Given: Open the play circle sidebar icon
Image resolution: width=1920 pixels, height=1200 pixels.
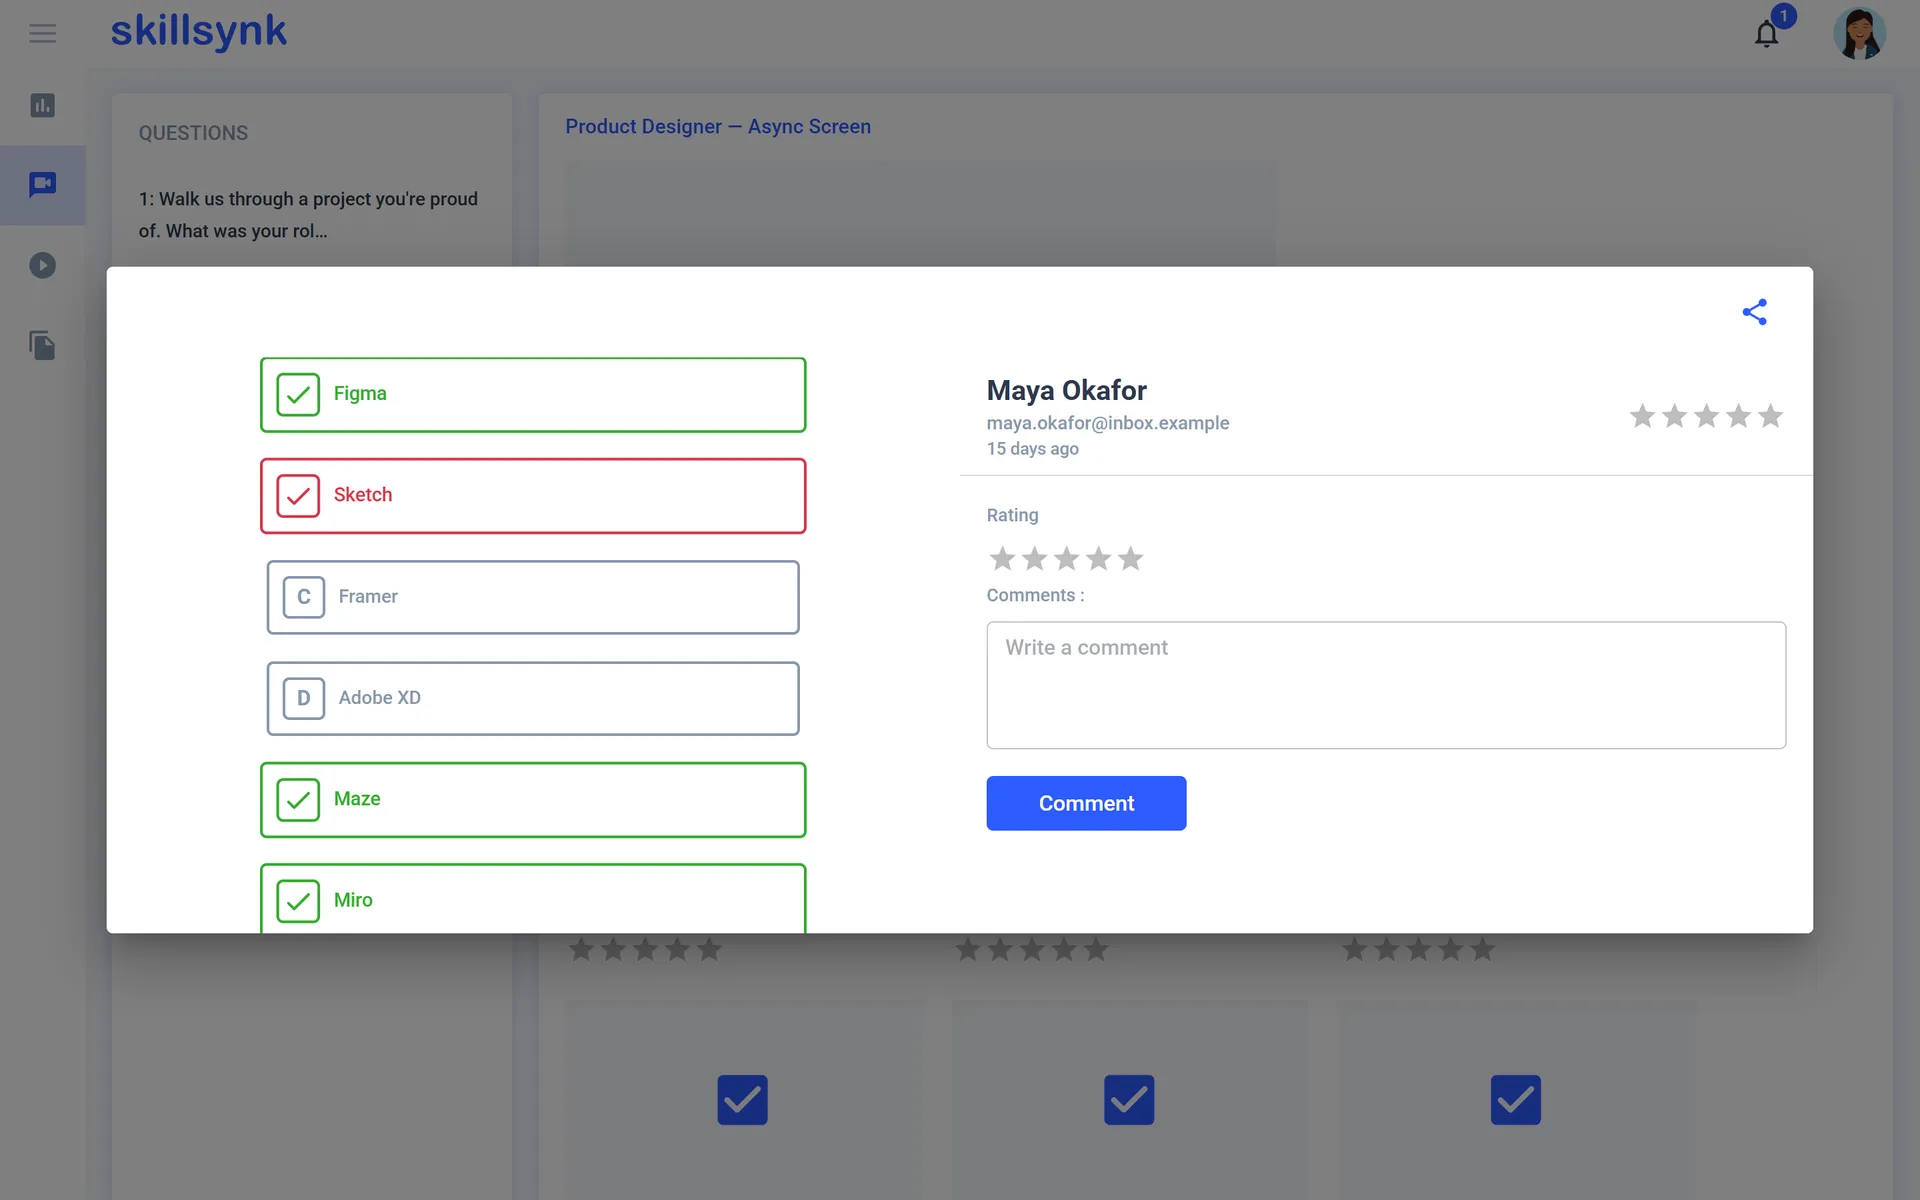Looking at the screenshot, I should click(42, 265).
